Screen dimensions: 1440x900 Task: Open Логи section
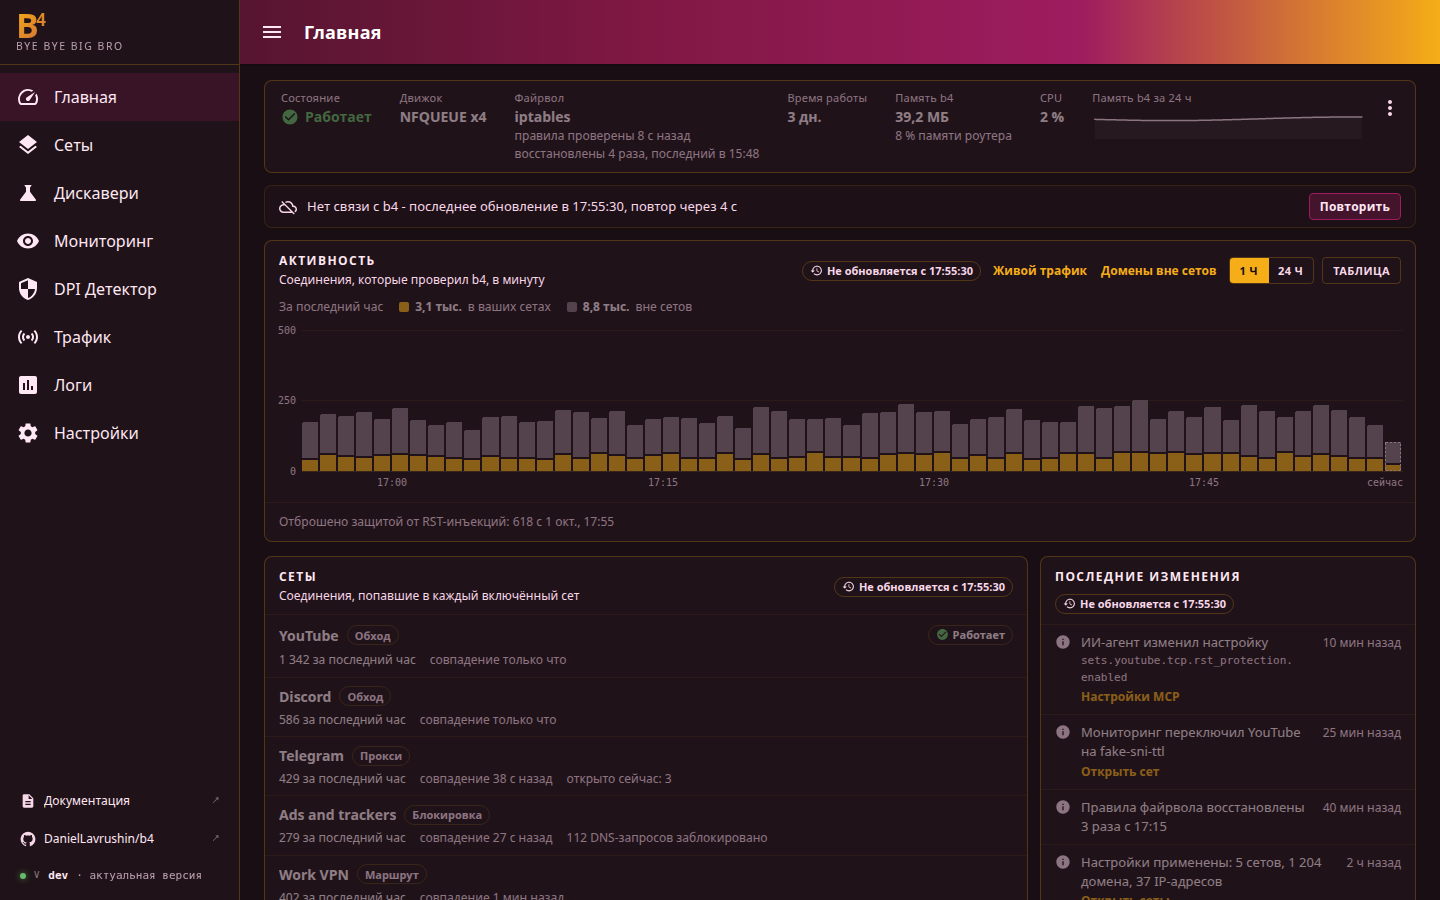[120, 385]
